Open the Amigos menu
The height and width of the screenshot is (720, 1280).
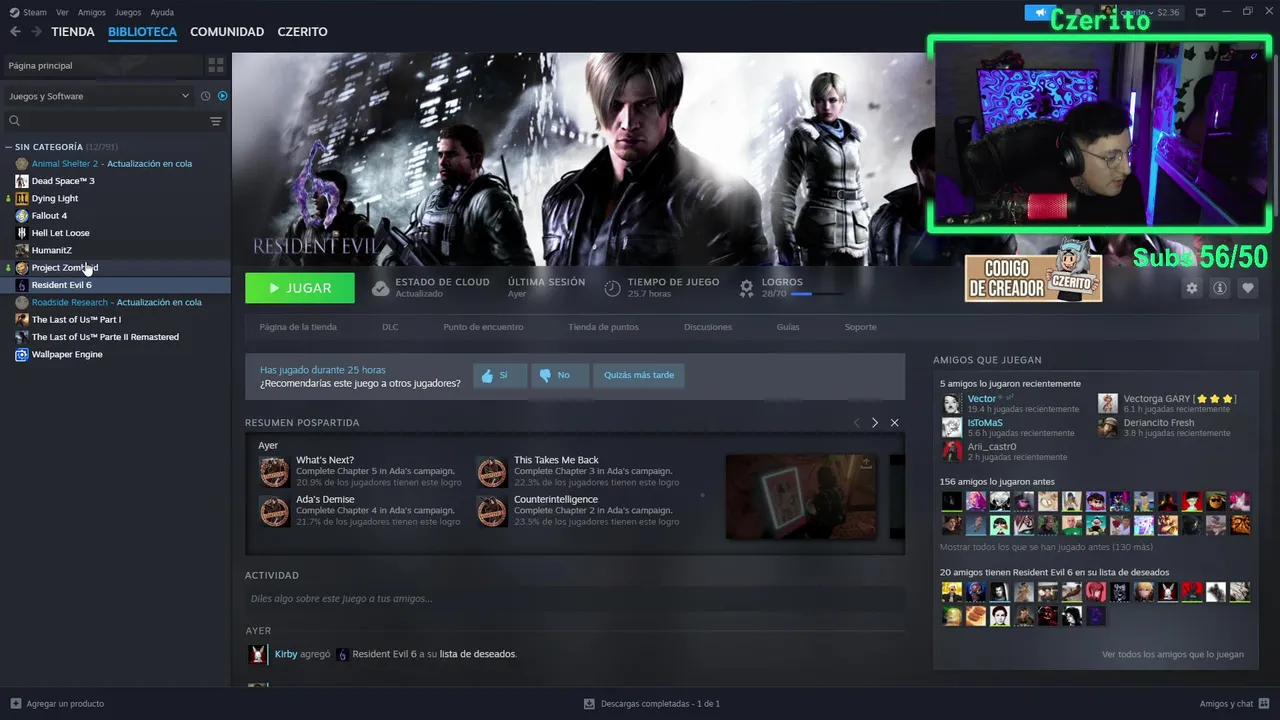tap(92, 12)
